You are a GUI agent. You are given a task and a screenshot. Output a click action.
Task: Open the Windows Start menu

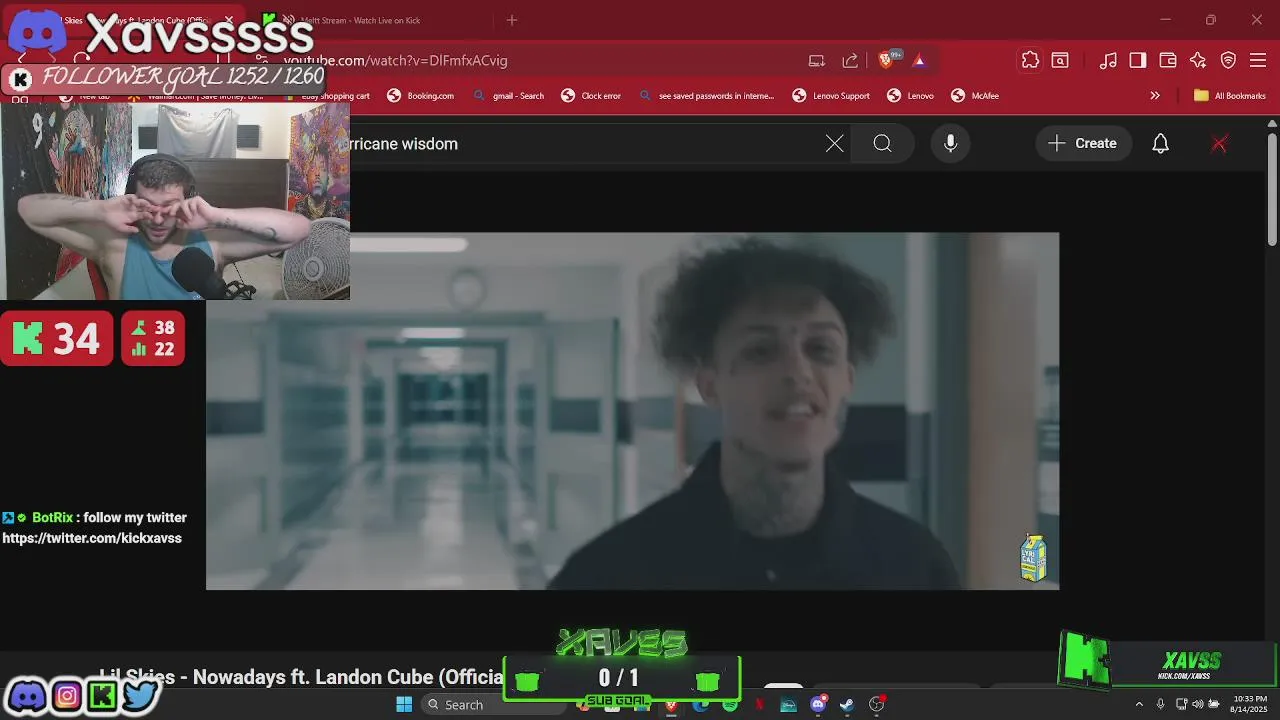[404, 705]
